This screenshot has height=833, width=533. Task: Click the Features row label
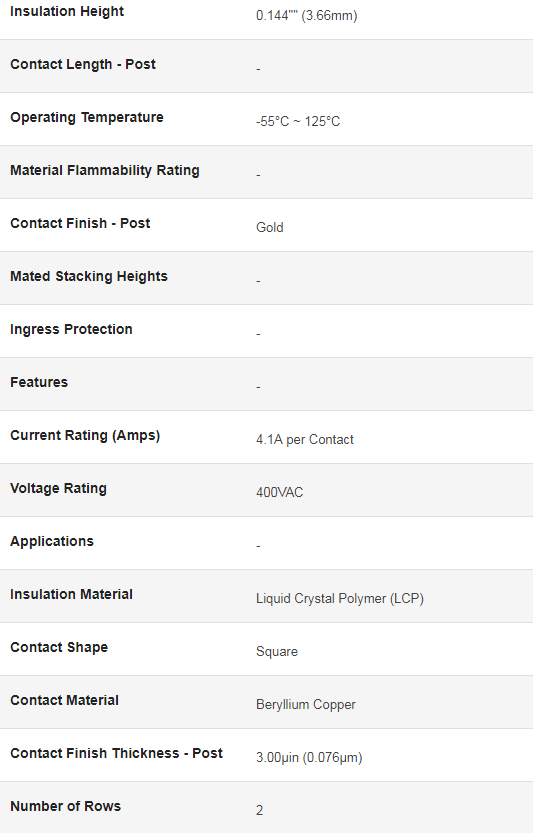pyautogui.click(x=39, y=382)
